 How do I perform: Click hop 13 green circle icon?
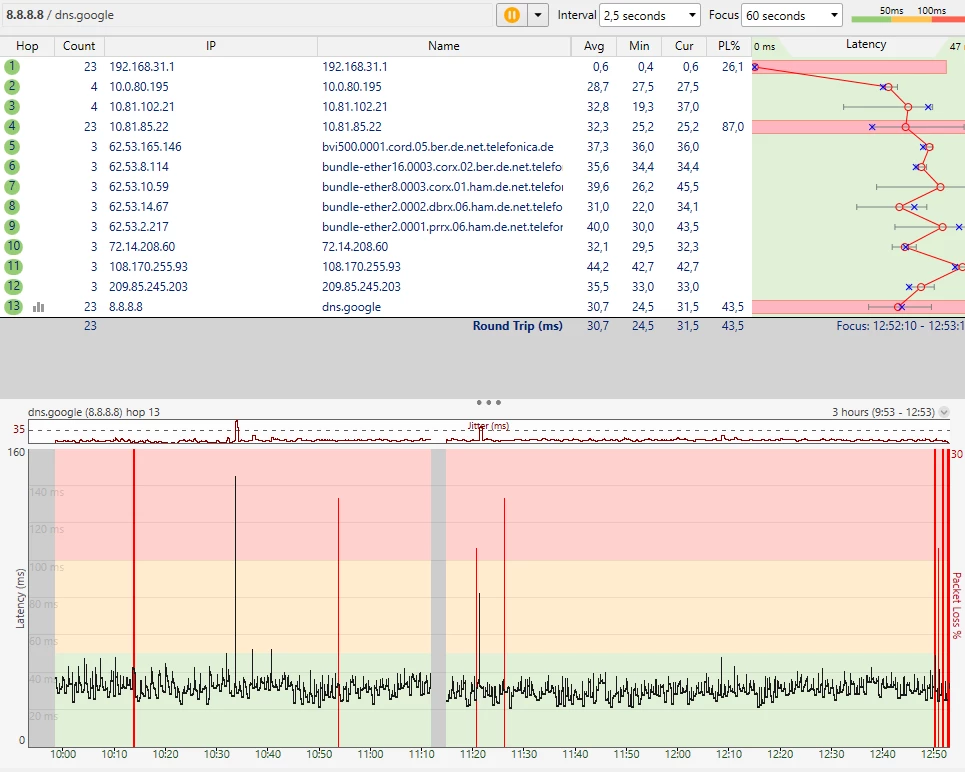pyautogui.click(x=13, y=307)
